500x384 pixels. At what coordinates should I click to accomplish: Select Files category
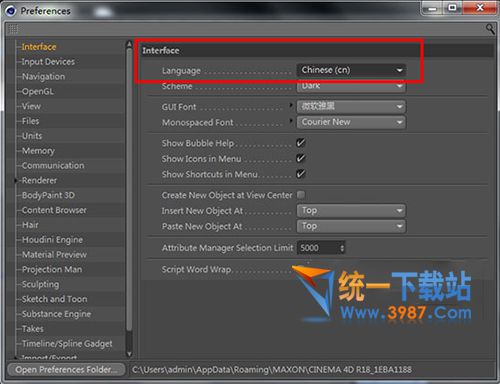[30, 121]
